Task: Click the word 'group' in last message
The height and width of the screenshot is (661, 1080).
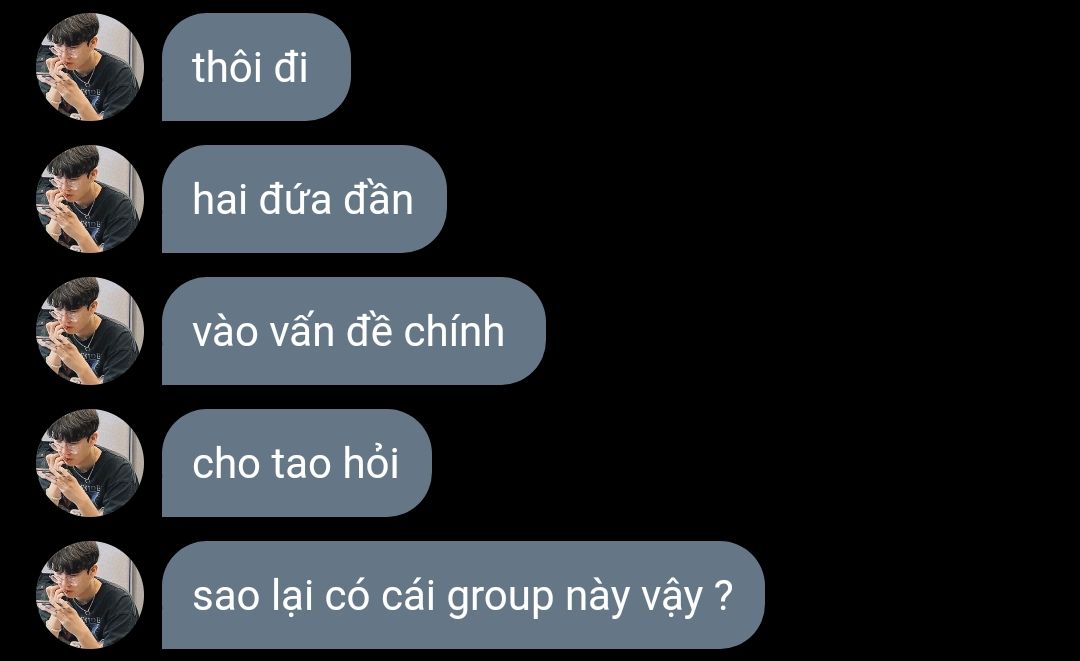Action: click(x=501, y=598)
